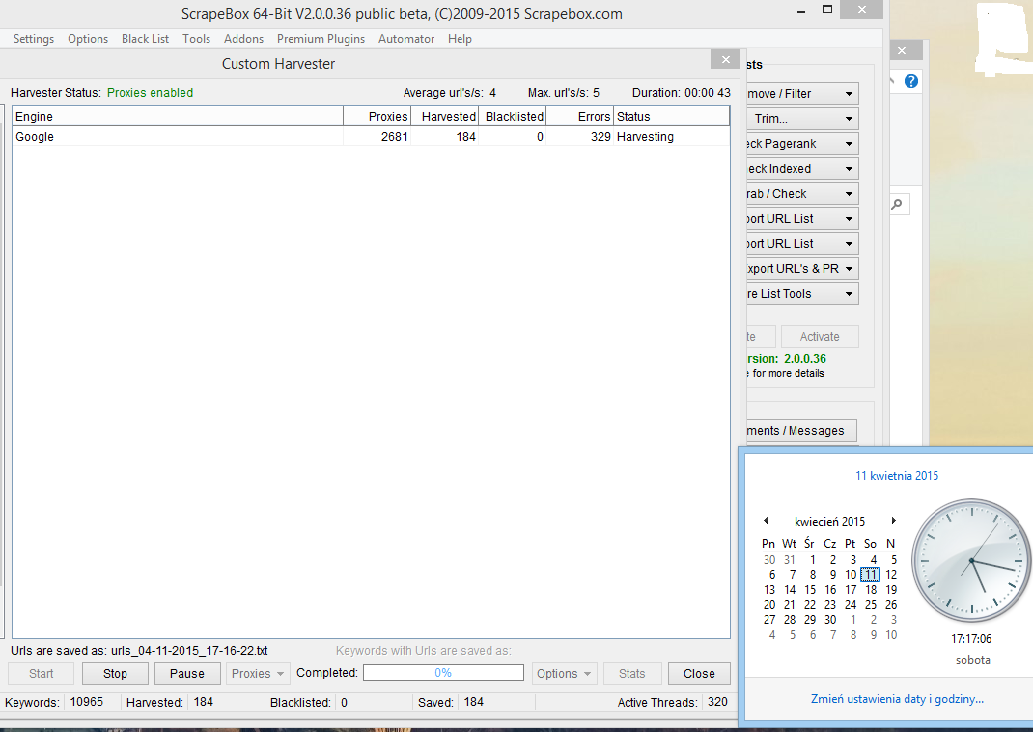Click the kwiecień 2015 month title
Screen dimensions: 1033x732
point(830,522)
